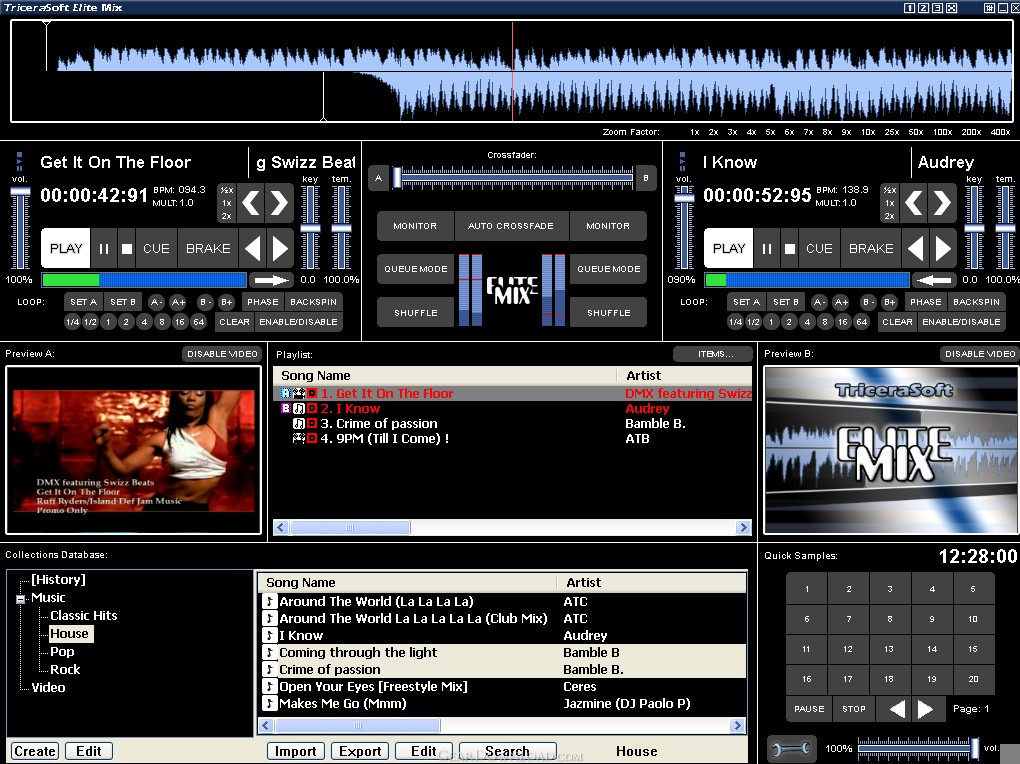The width and height of the screenshot is (1020, 764).
Task: Select 'Crime of passion' in the collections list
Action: pos(502,669)
